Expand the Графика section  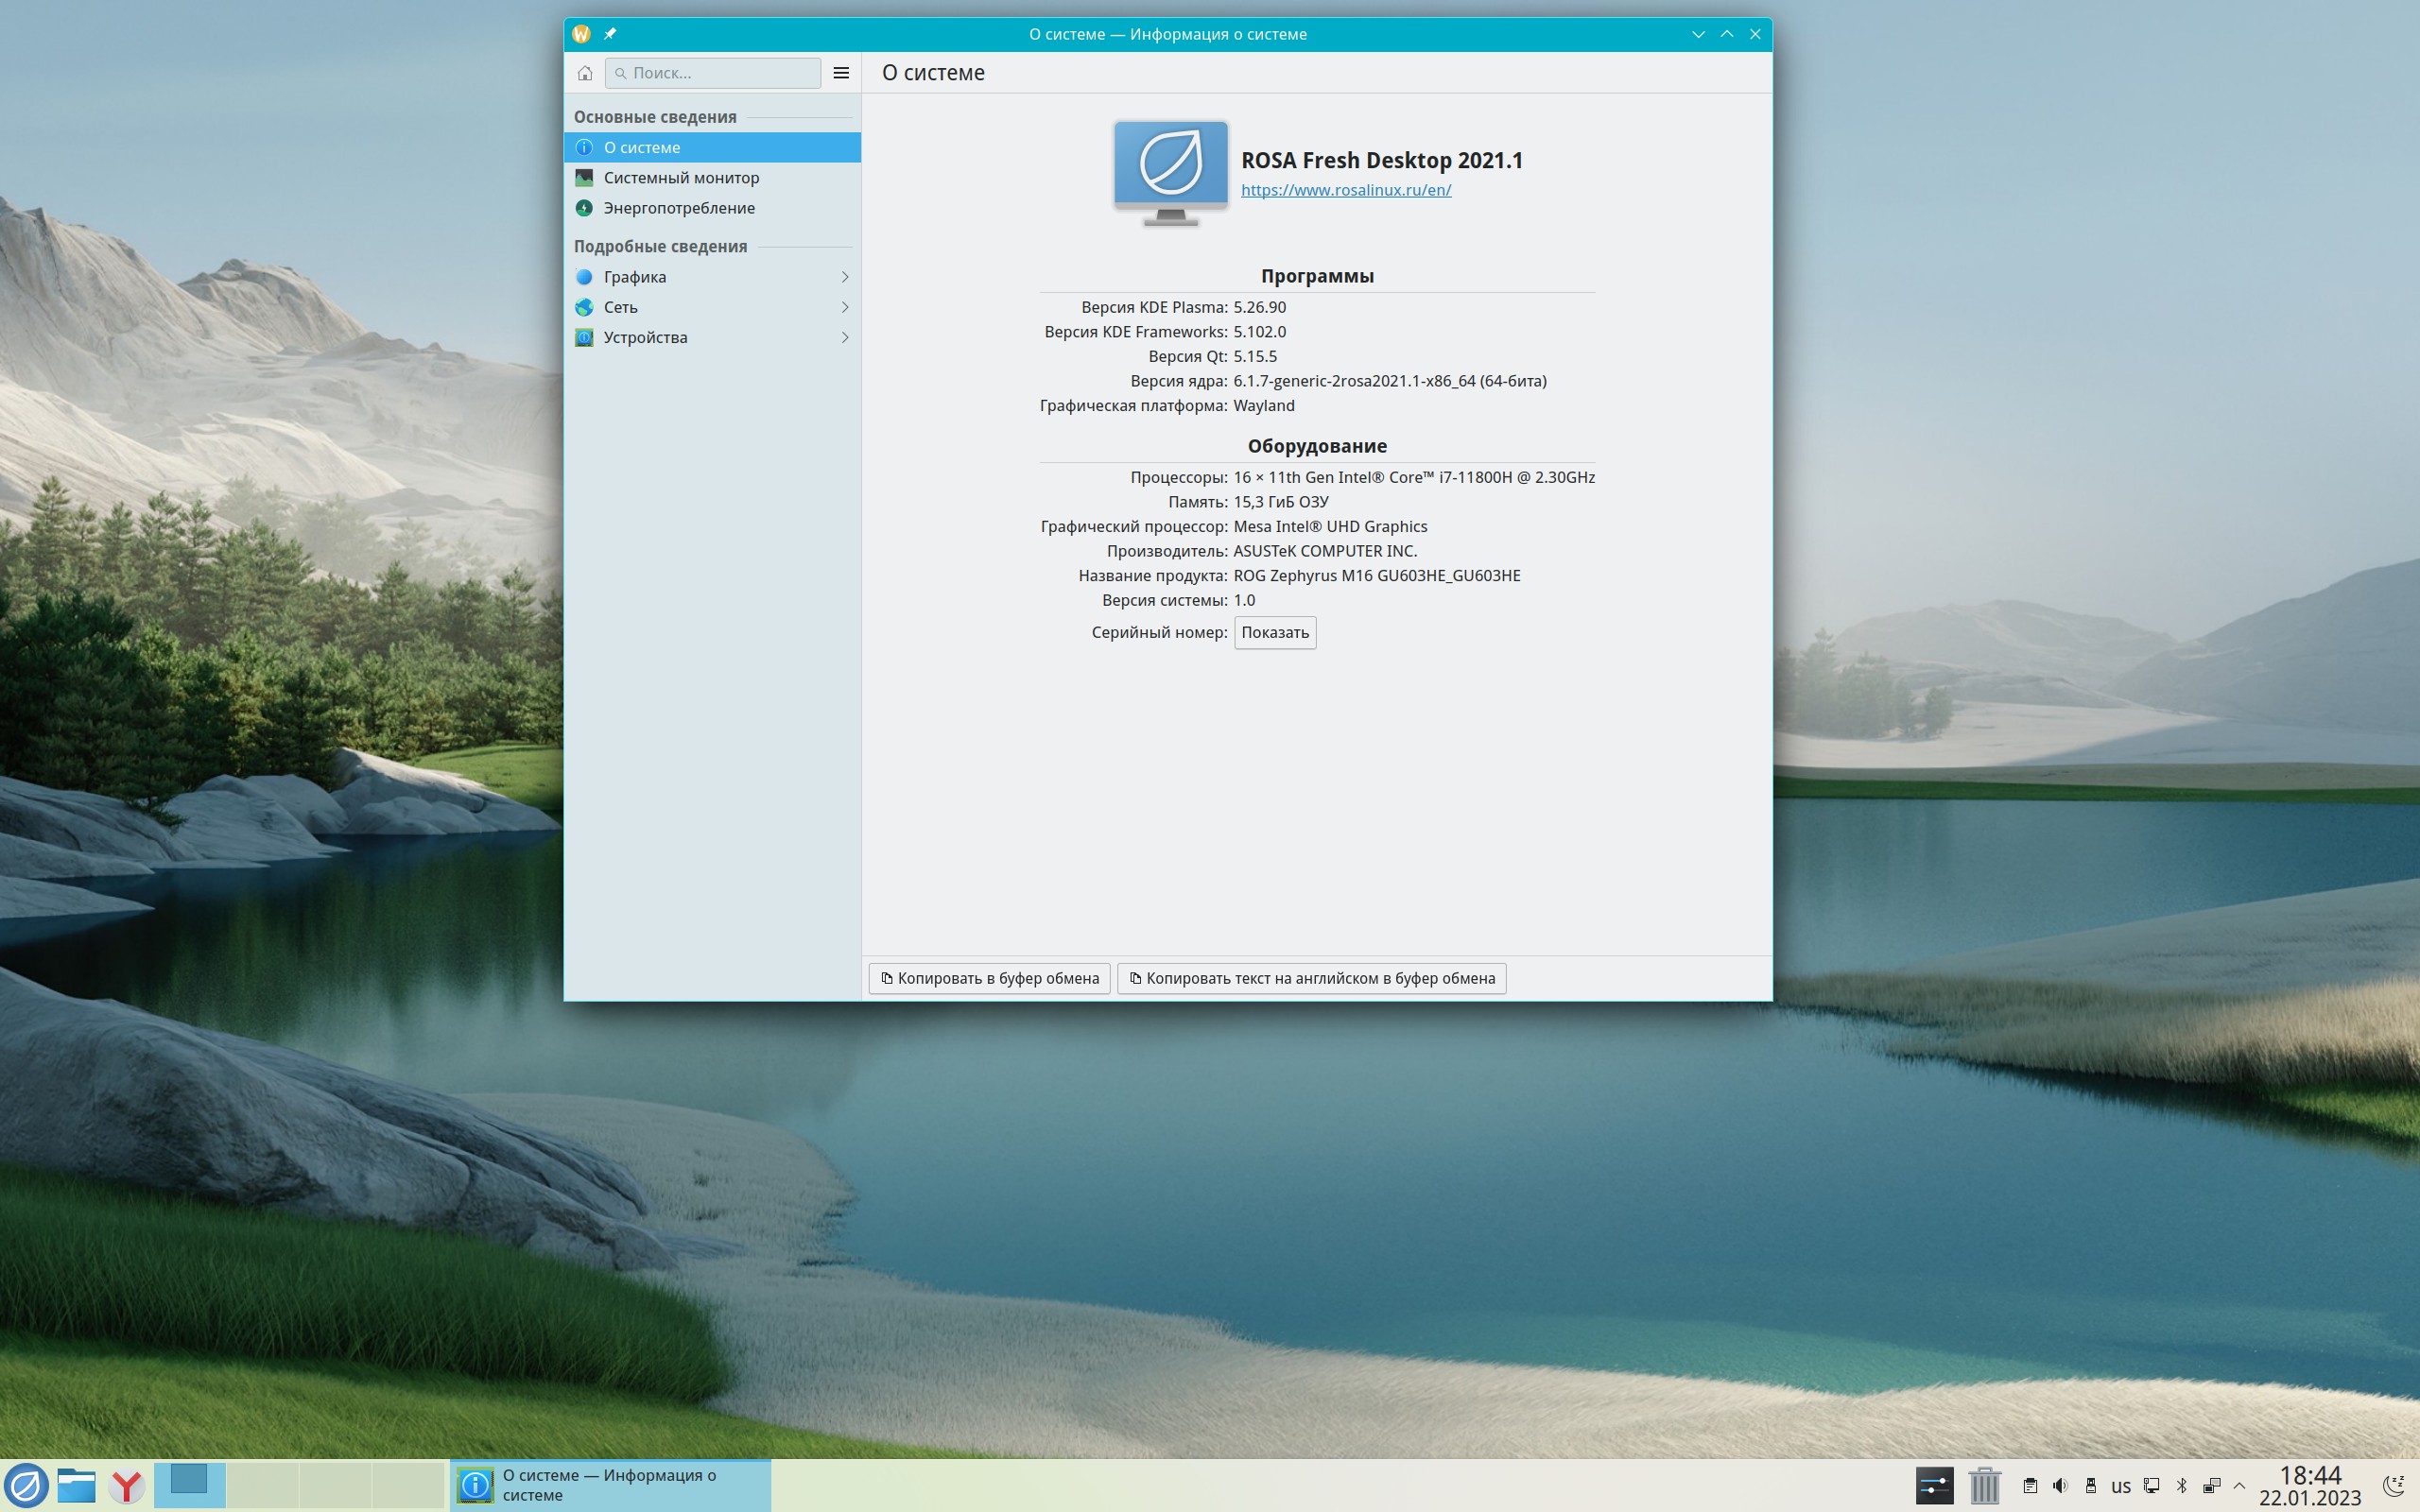pyautogui.click(x=712, y=277)
